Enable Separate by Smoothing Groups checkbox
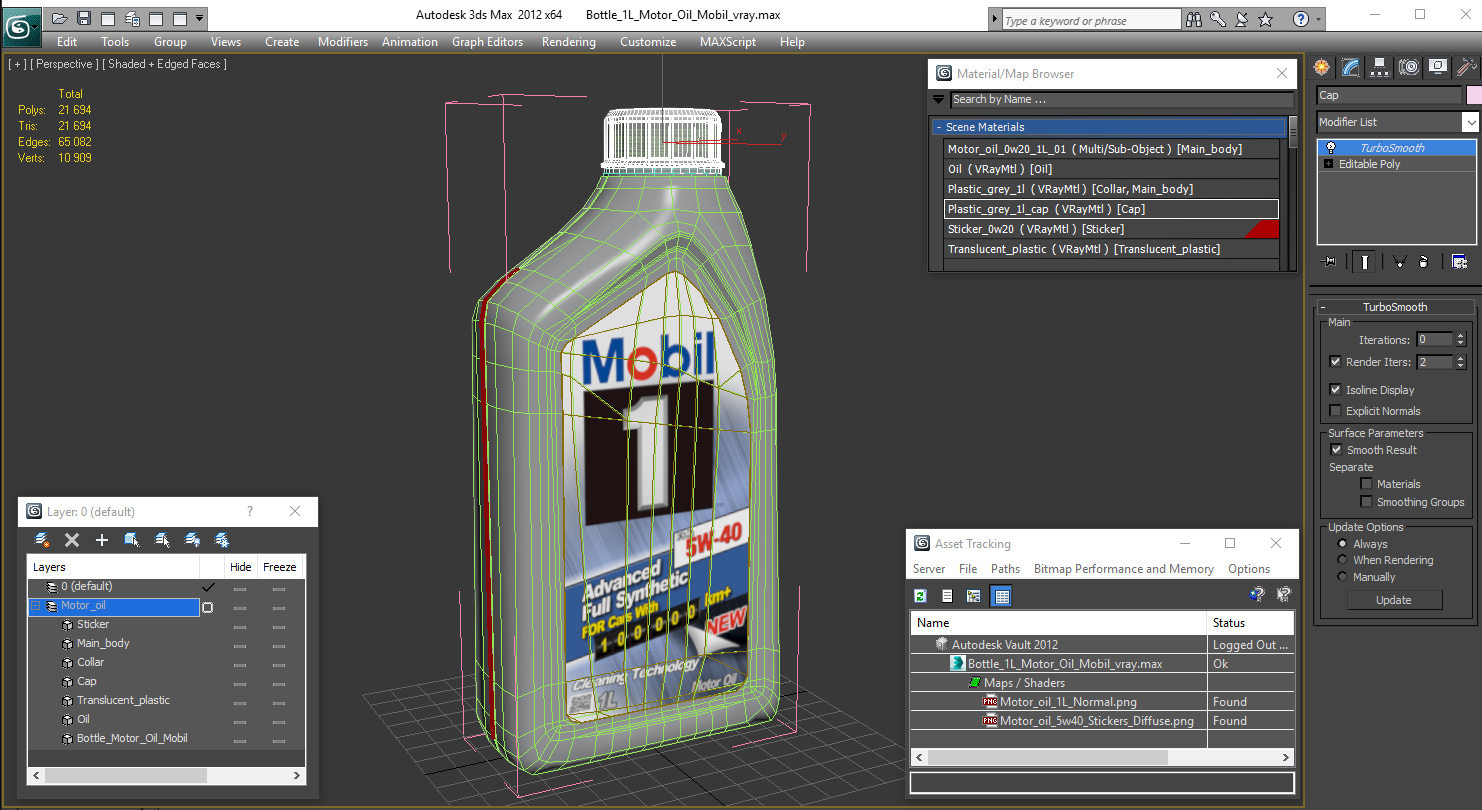This screenshot has height=810, width=1482. 1366,502
